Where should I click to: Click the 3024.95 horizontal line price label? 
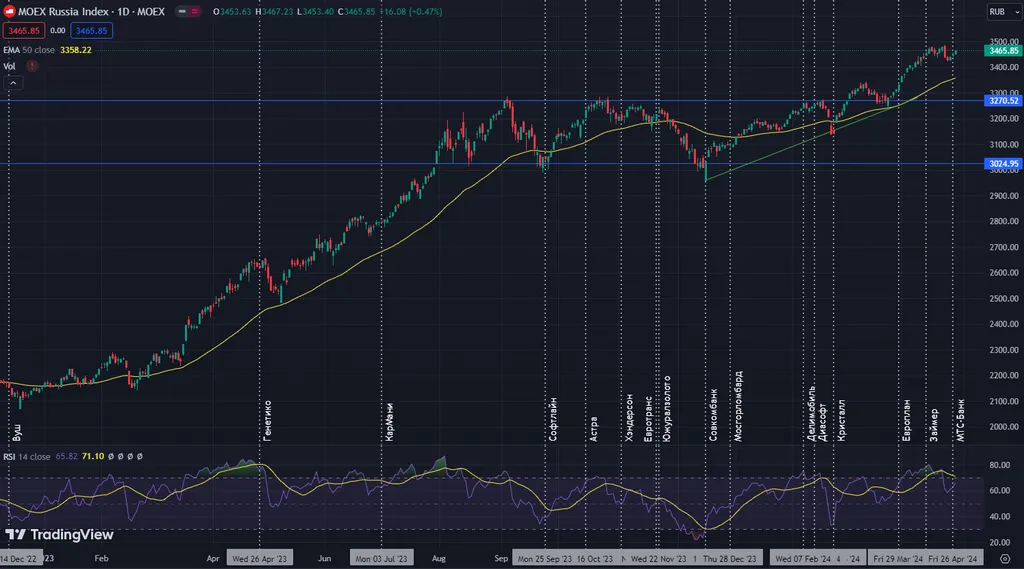tap(1003, 164)
